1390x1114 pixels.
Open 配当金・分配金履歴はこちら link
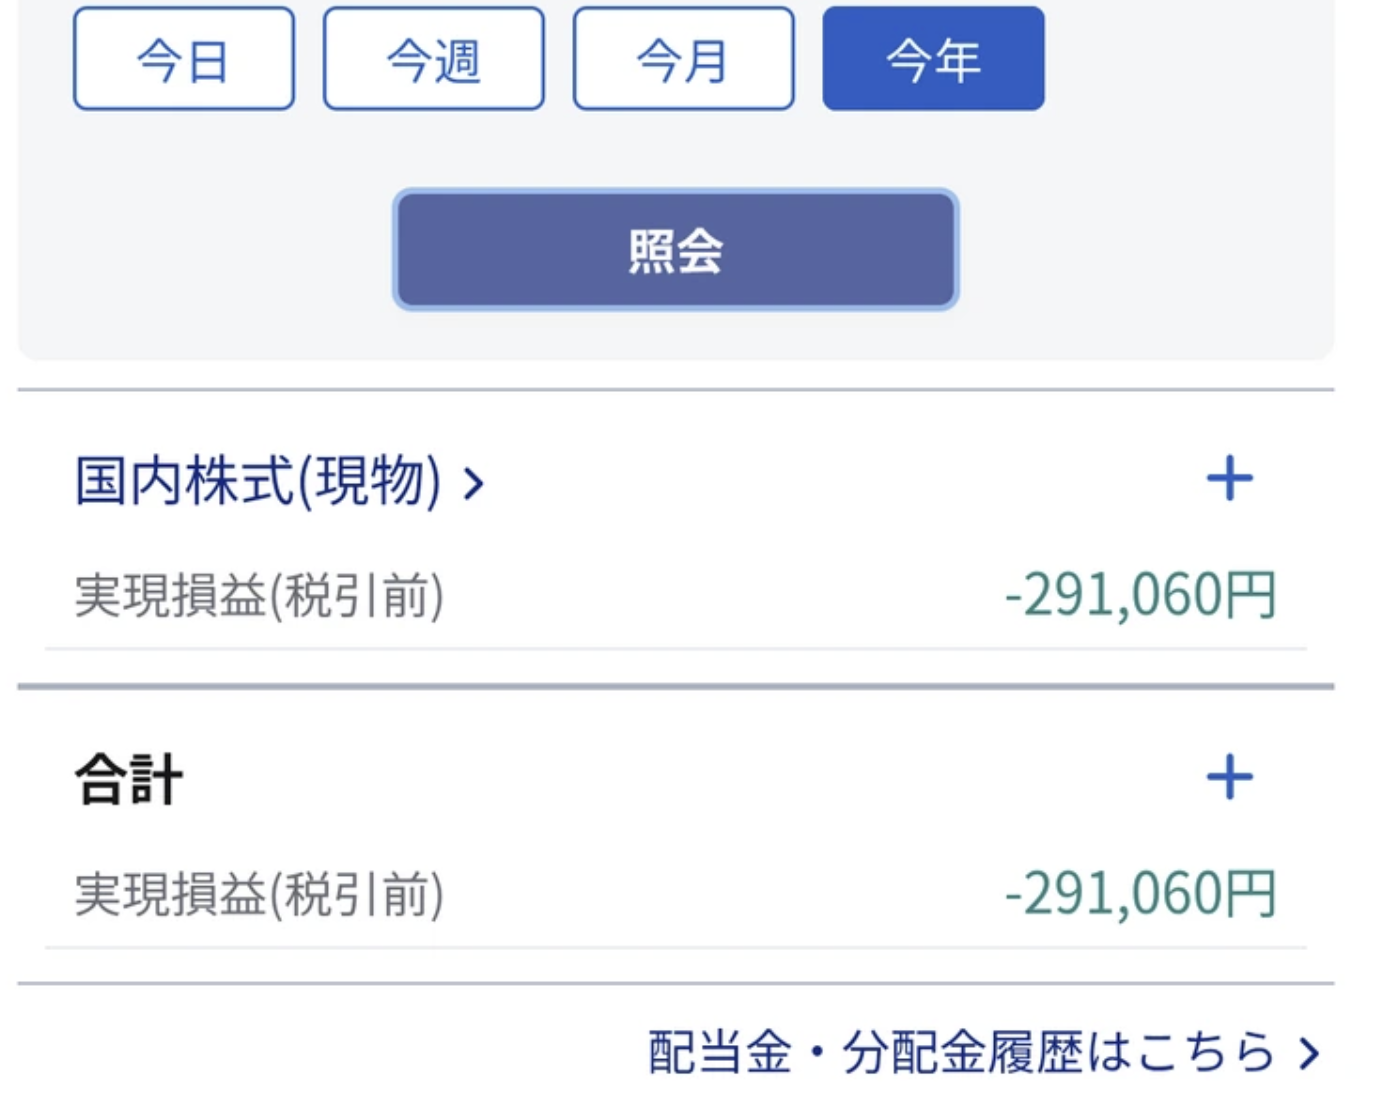point(961,1053)
